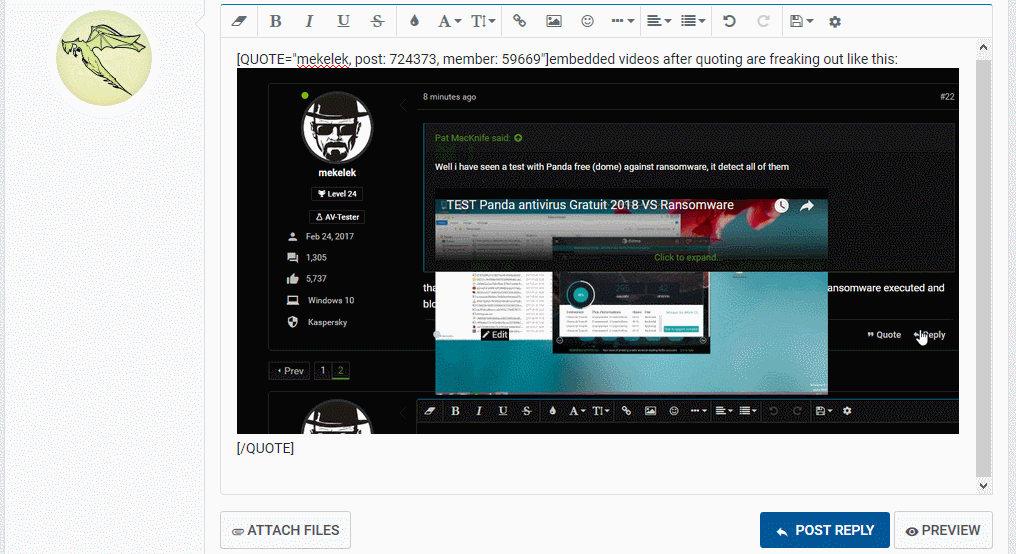Open the text alignment dropdown
The height and width of the screenshot is (554, 1016).
pyautogui.click(x=657, y=21)
